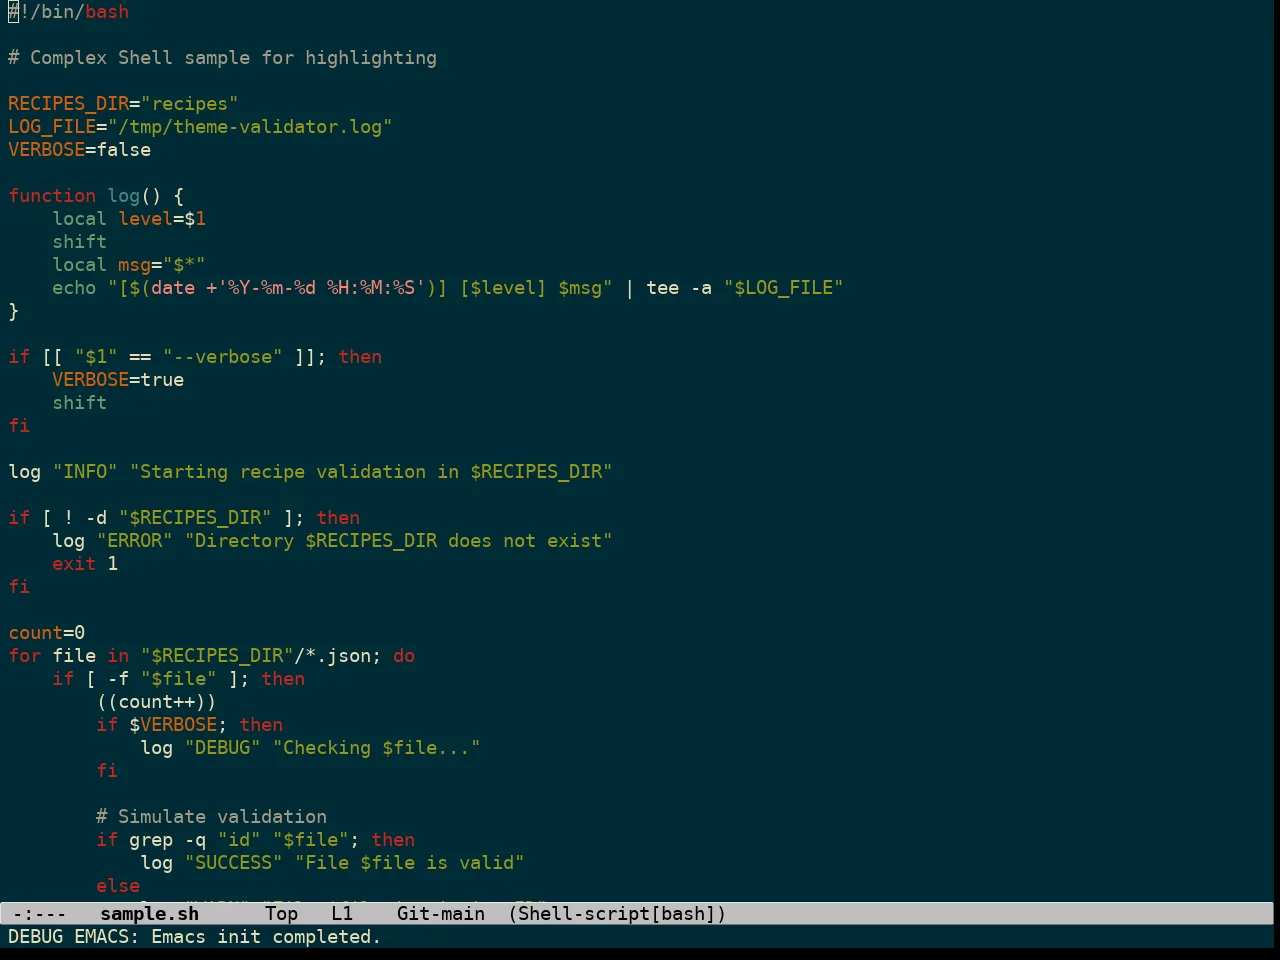The width and height of the screenshot is (1280, 960).
Task: Click the ((count++)) expression
Action: coord(156,702)
